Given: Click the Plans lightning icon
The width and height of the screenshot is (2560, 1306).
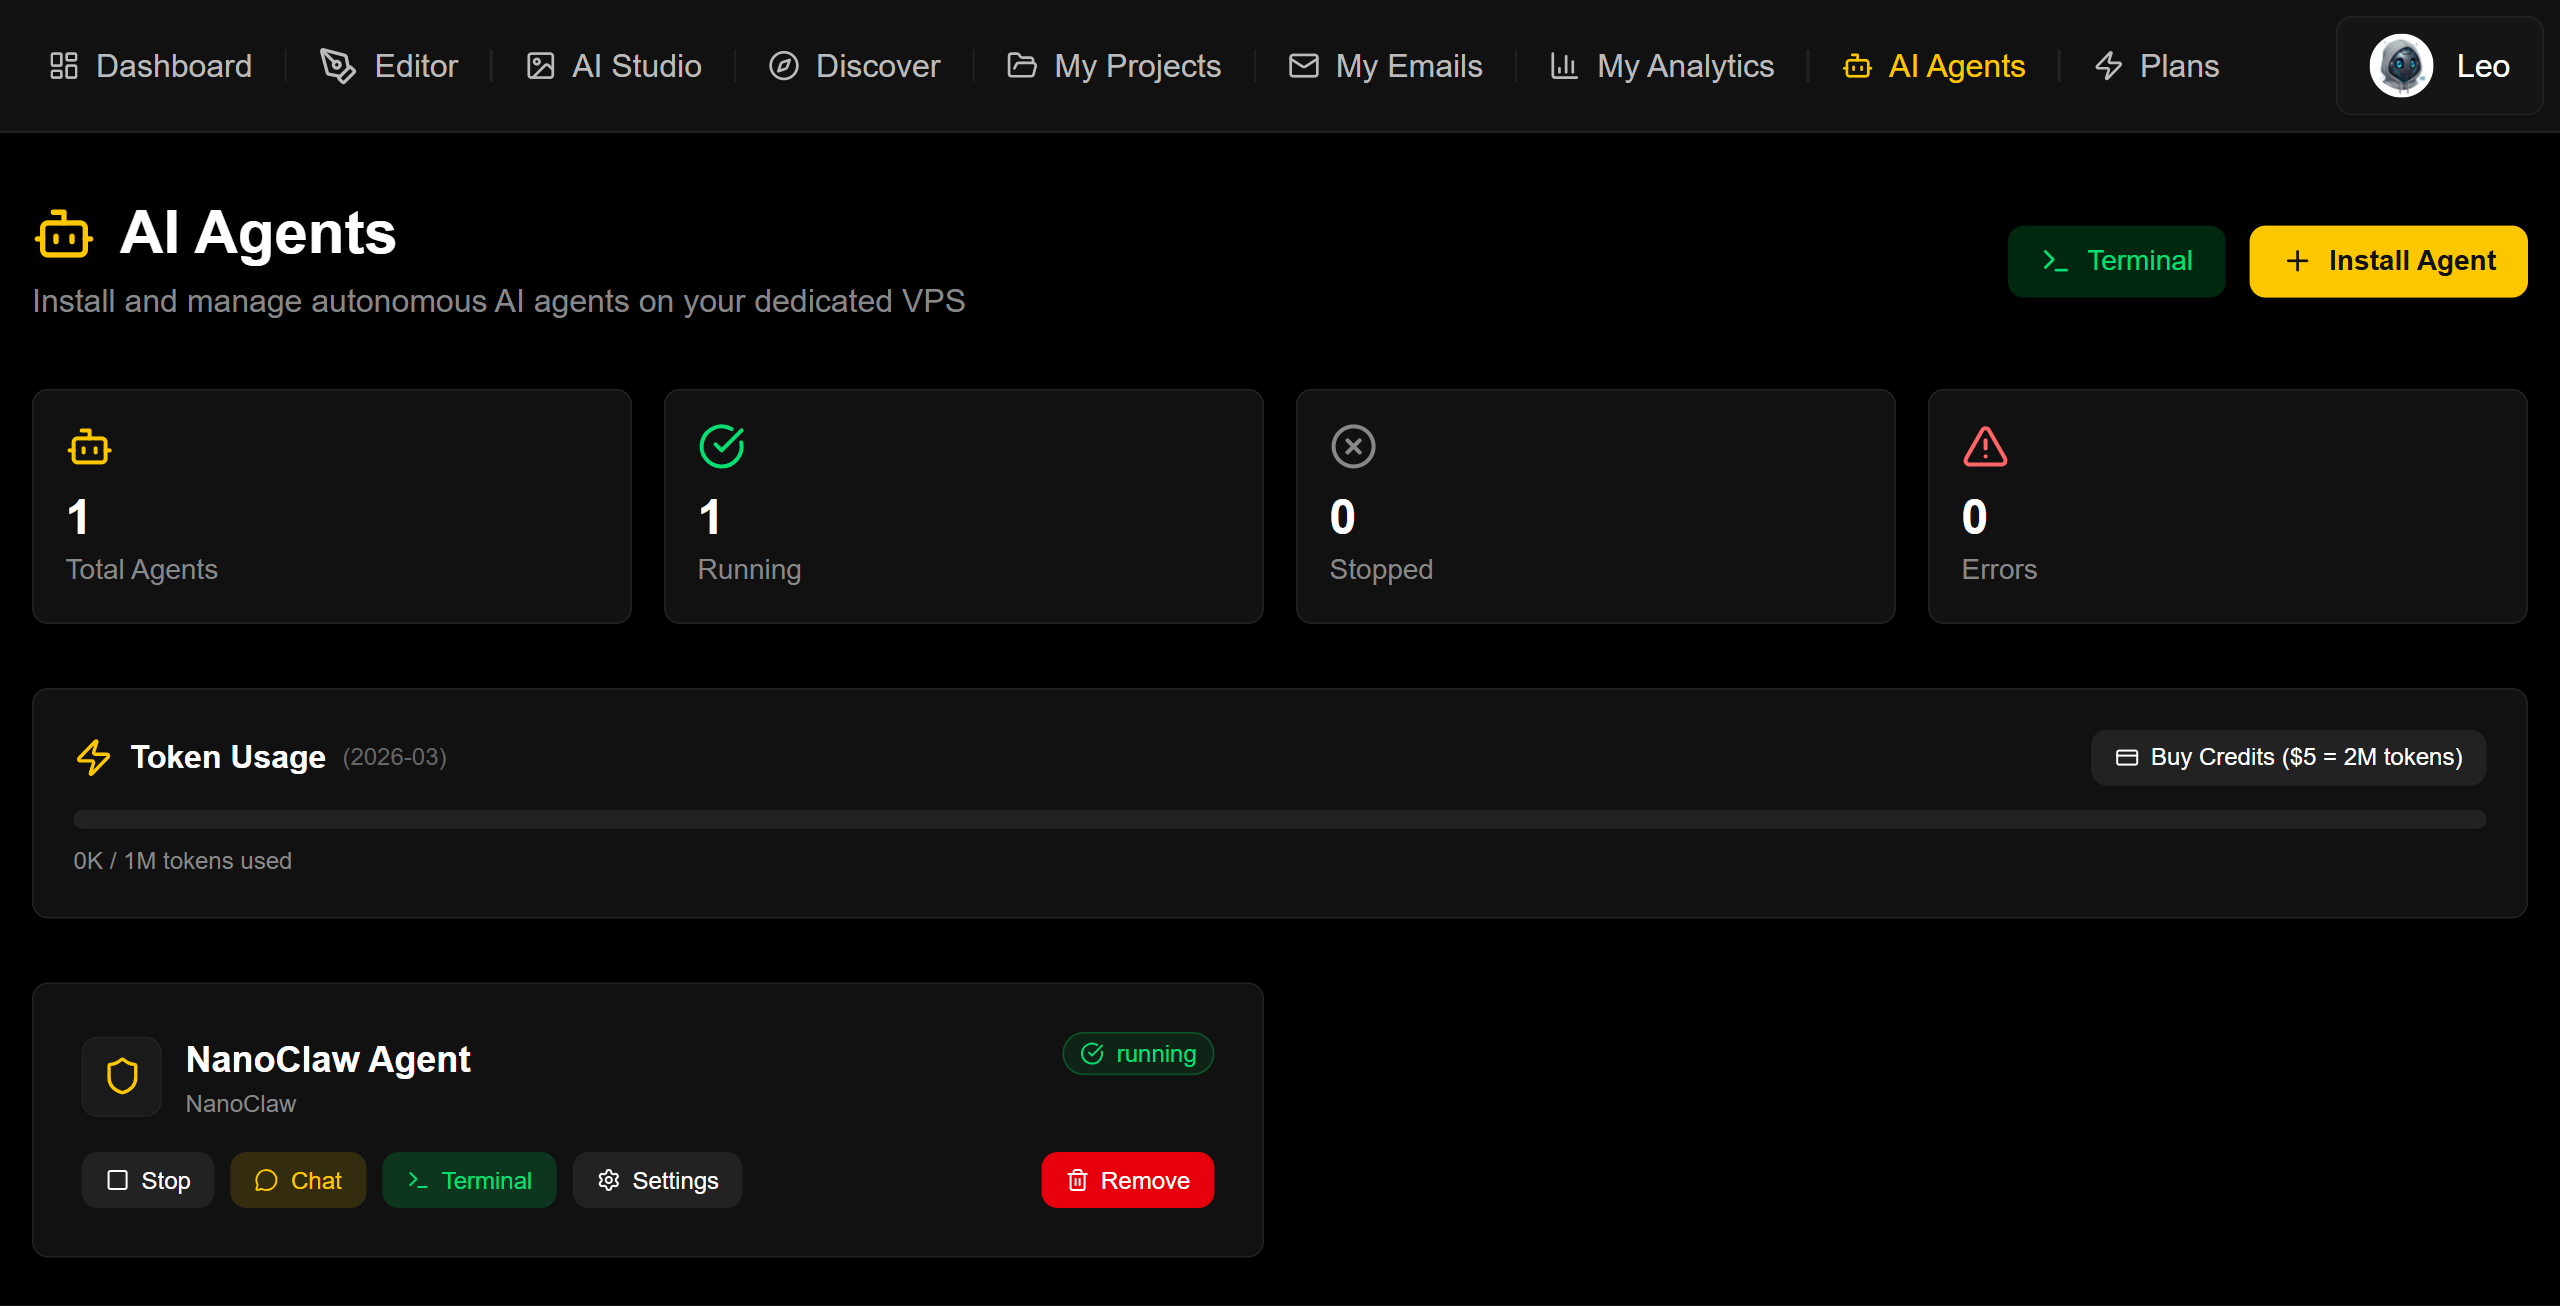Looking at the screenshot, I should pyautogui.click(x=2109, y=64).
